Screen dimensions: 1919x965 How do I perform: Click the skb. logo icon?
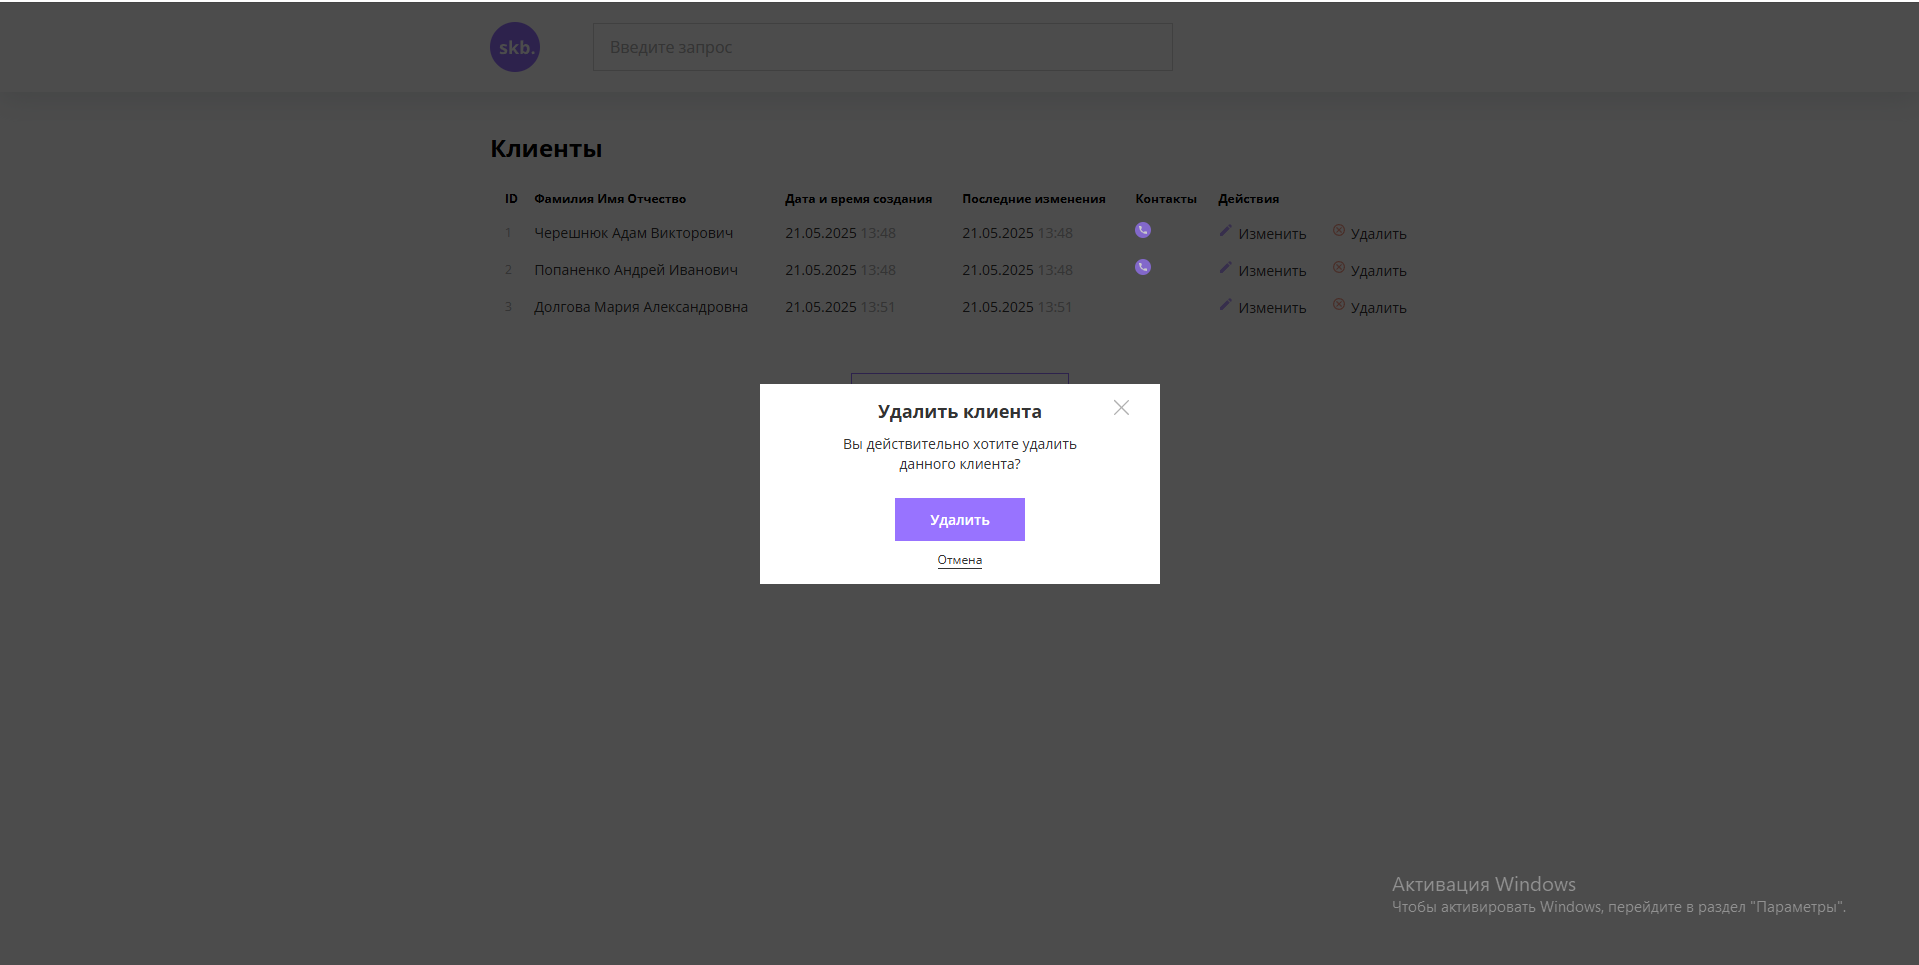(514, 47)
